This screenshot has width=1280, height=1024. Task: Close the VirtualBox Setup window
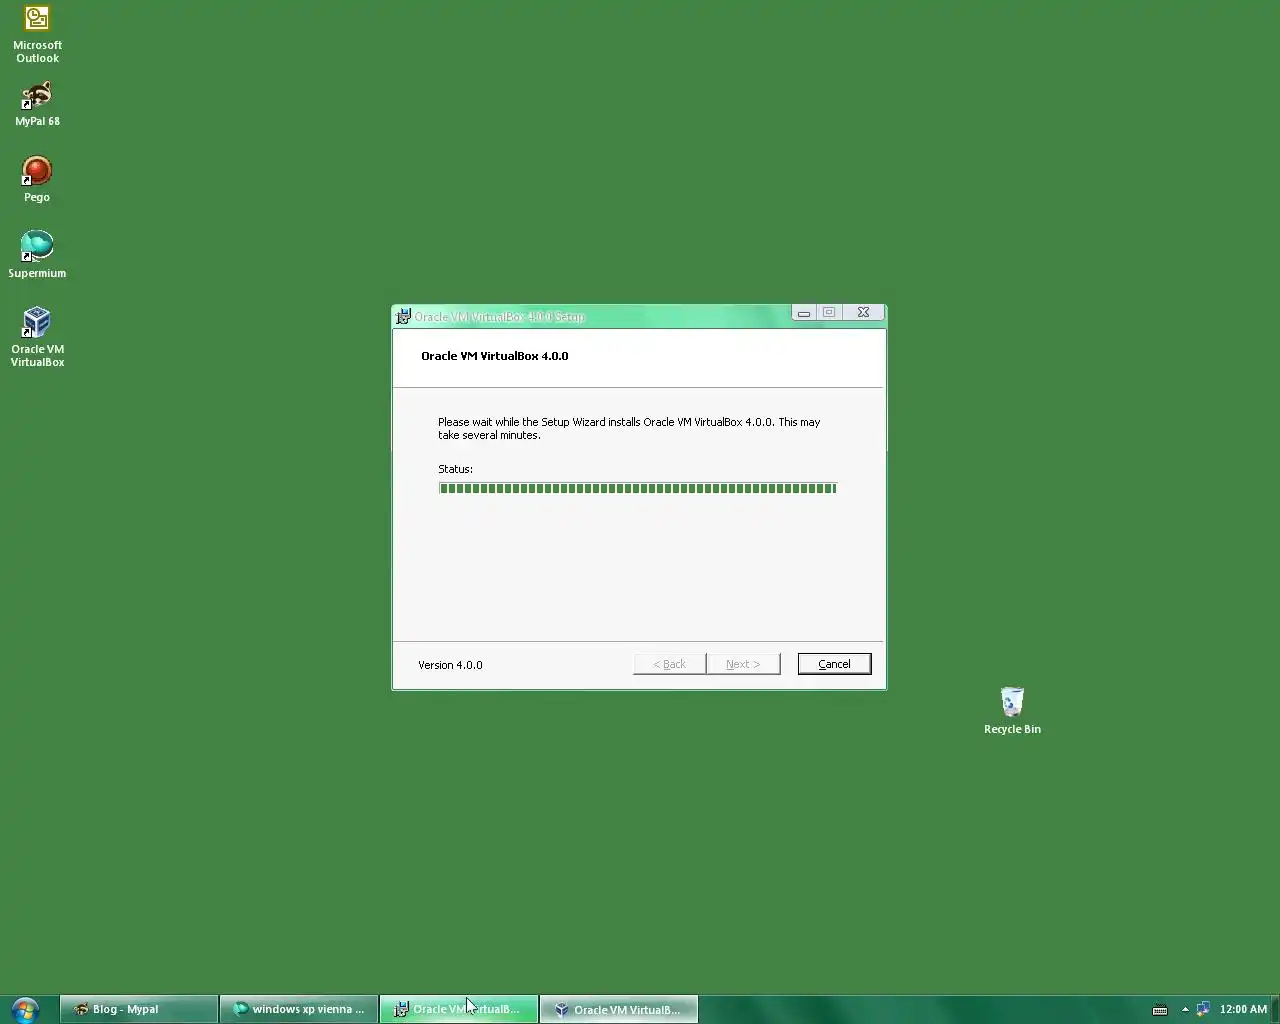coord(863,313)
